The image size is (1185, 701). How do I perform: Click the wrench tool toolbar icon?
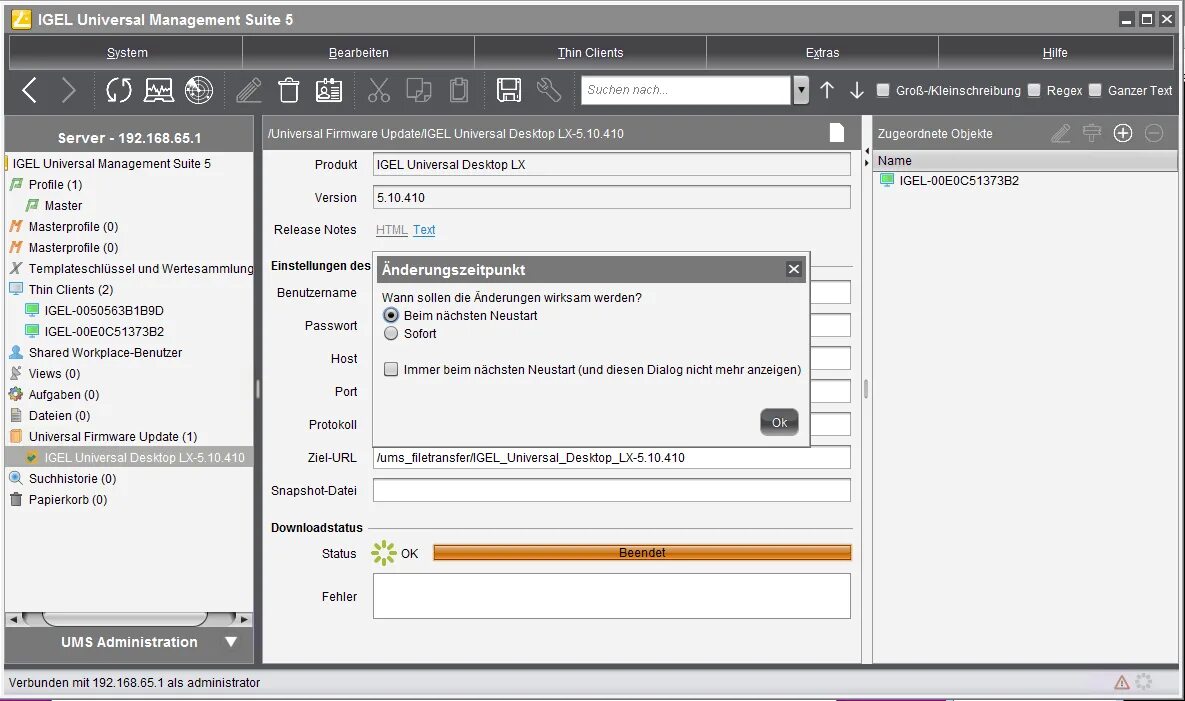click(549, 90)
